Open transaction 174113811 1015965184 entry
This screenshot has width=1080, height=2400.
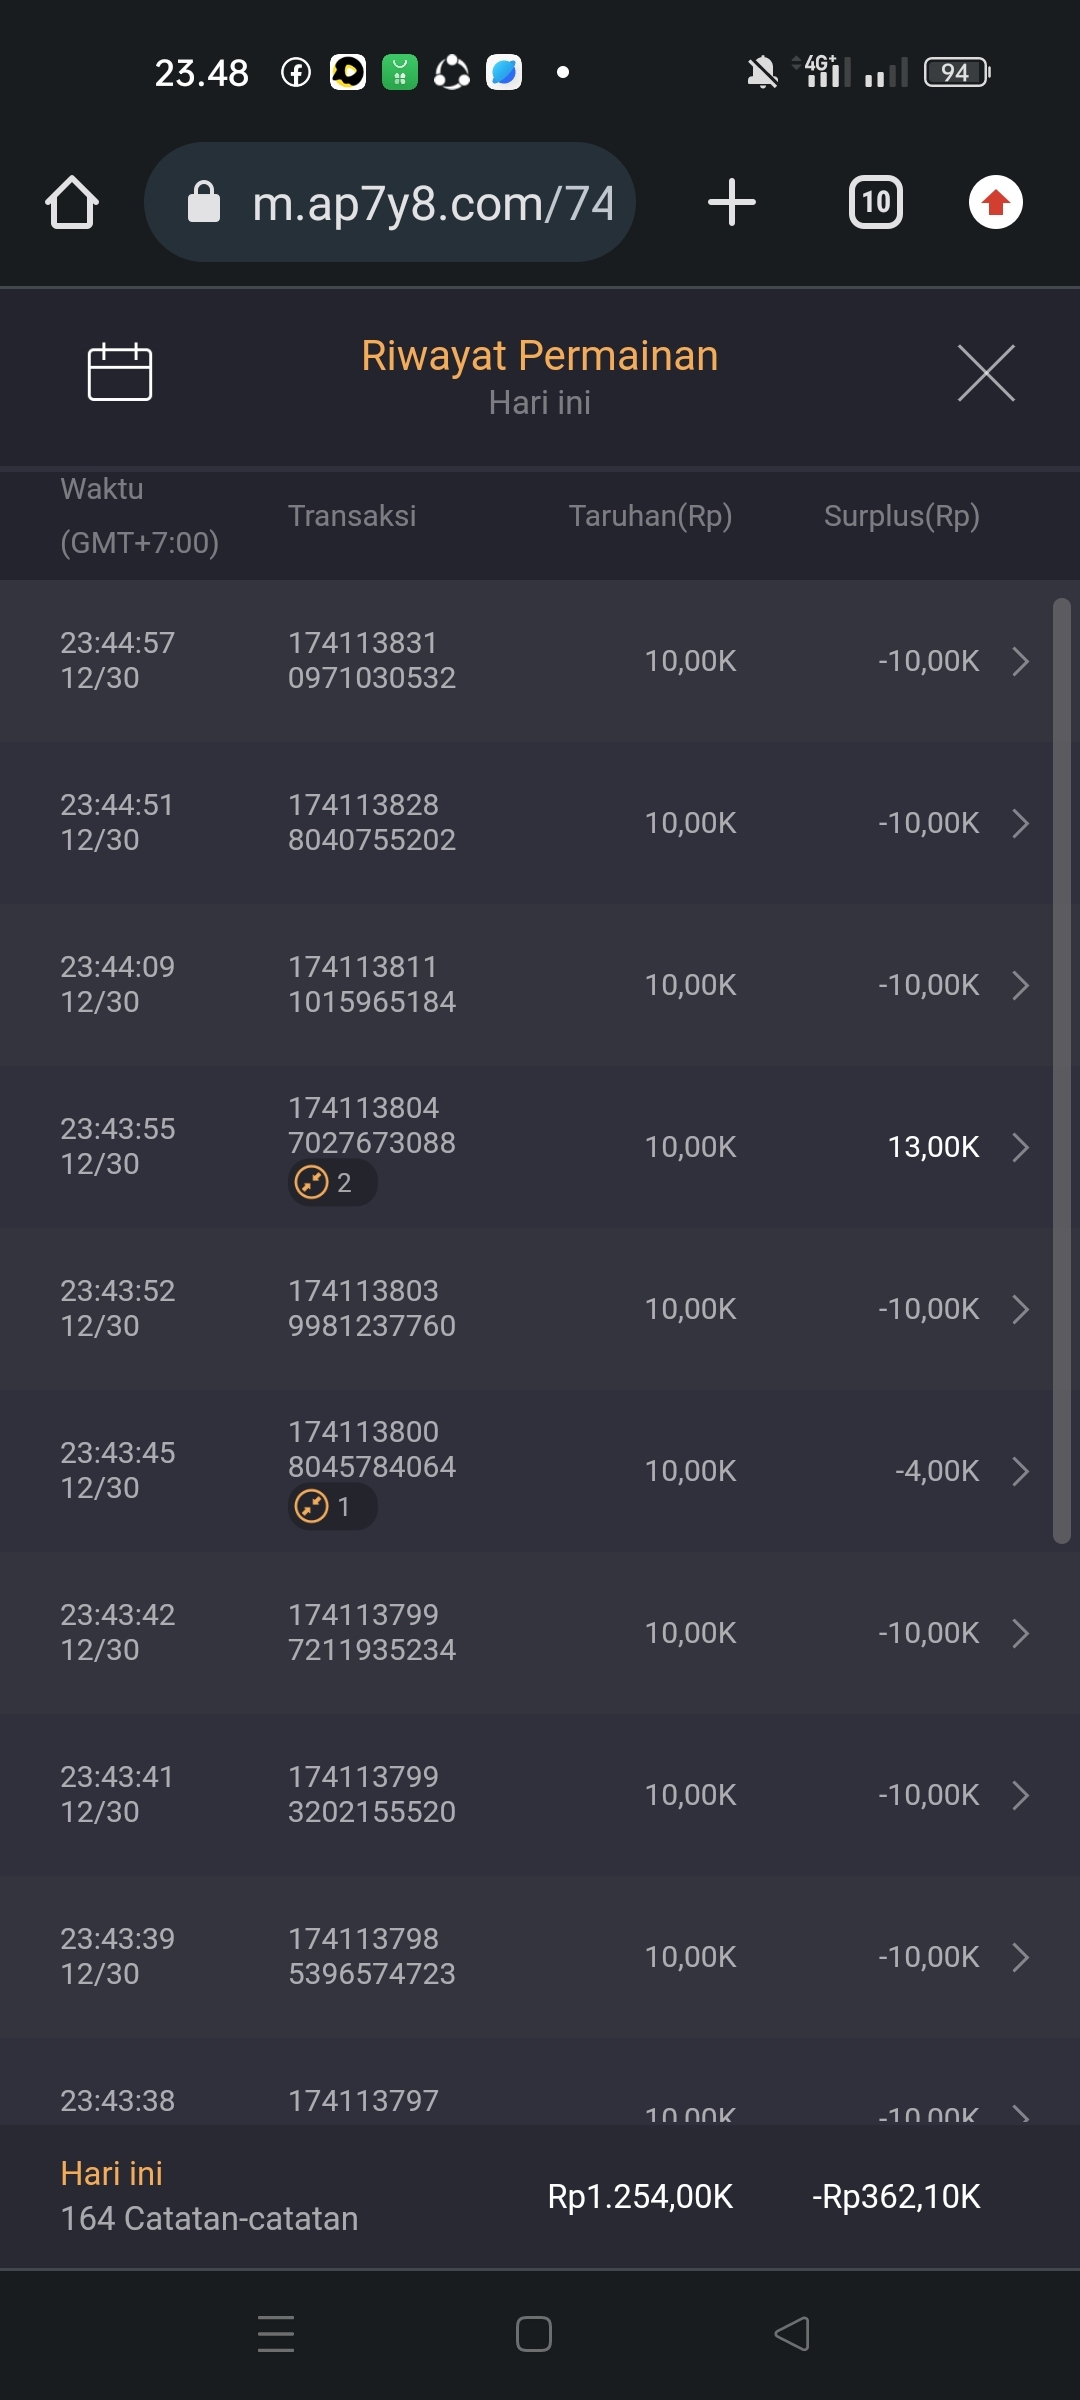[x=371, y=984]
